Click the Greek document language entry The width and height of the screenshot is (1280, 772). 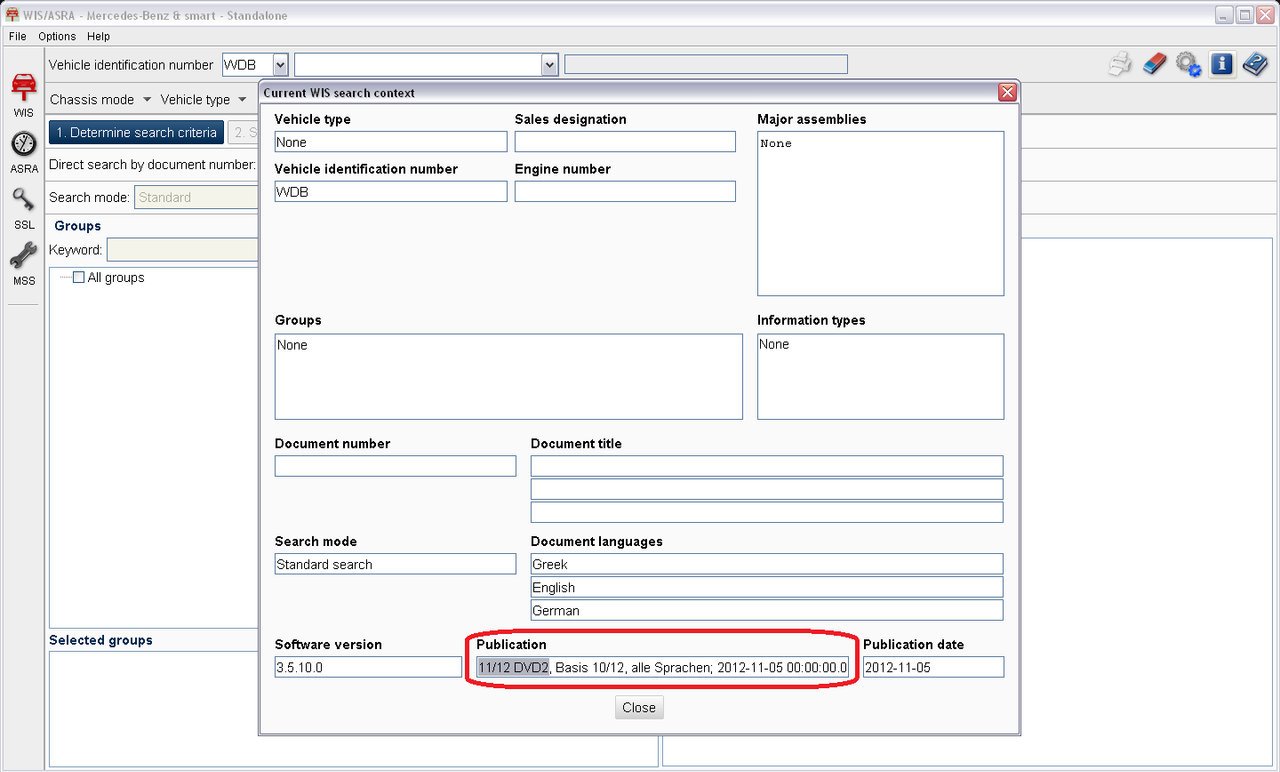coord(767,564)
